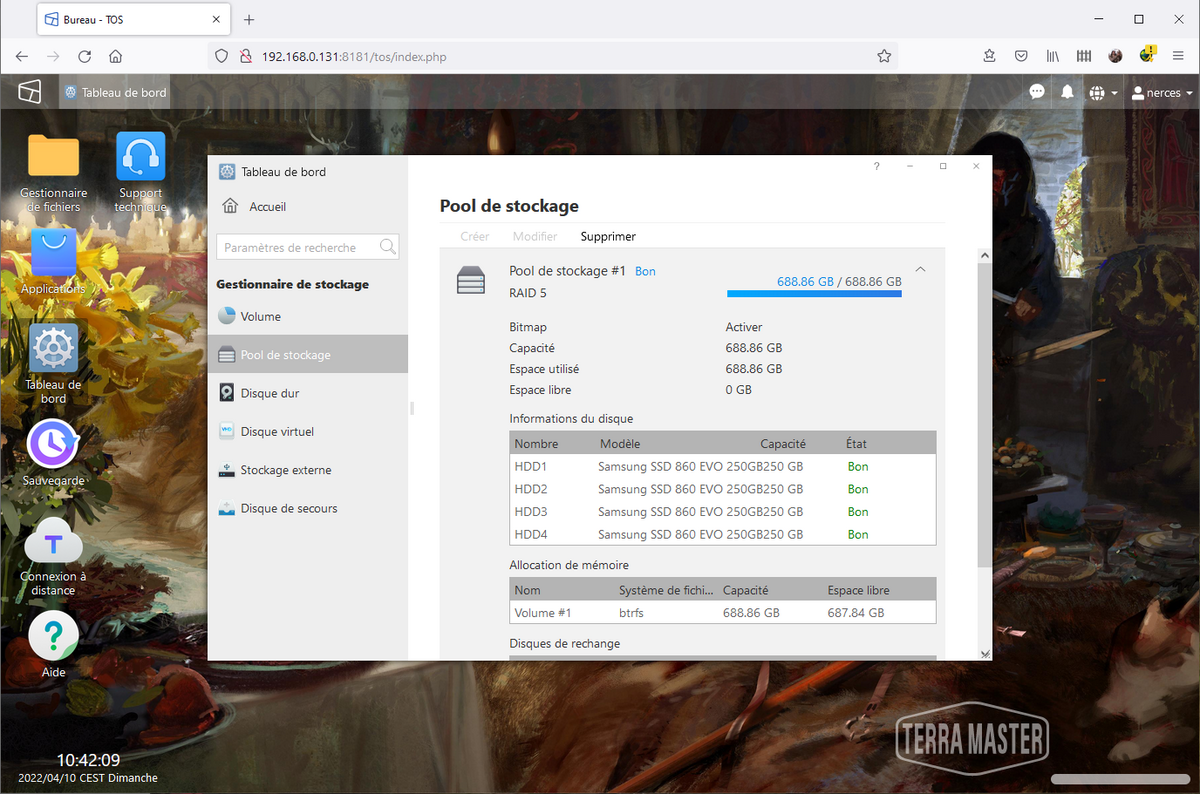The image size is (1200, 794).
Task: Open notifications bell icon
Action: pos(1067,92)
